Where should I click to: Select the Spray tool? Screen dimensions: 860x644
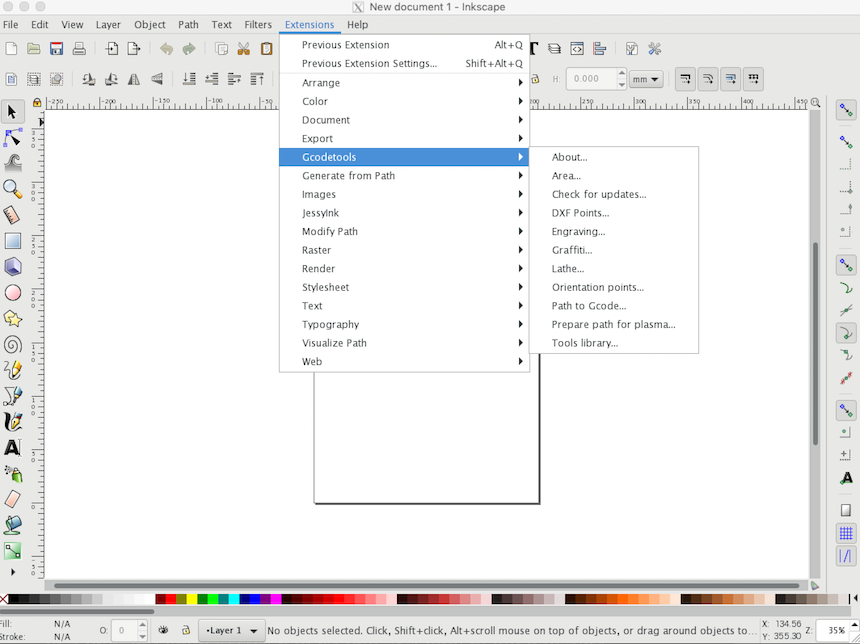point(12,473)
